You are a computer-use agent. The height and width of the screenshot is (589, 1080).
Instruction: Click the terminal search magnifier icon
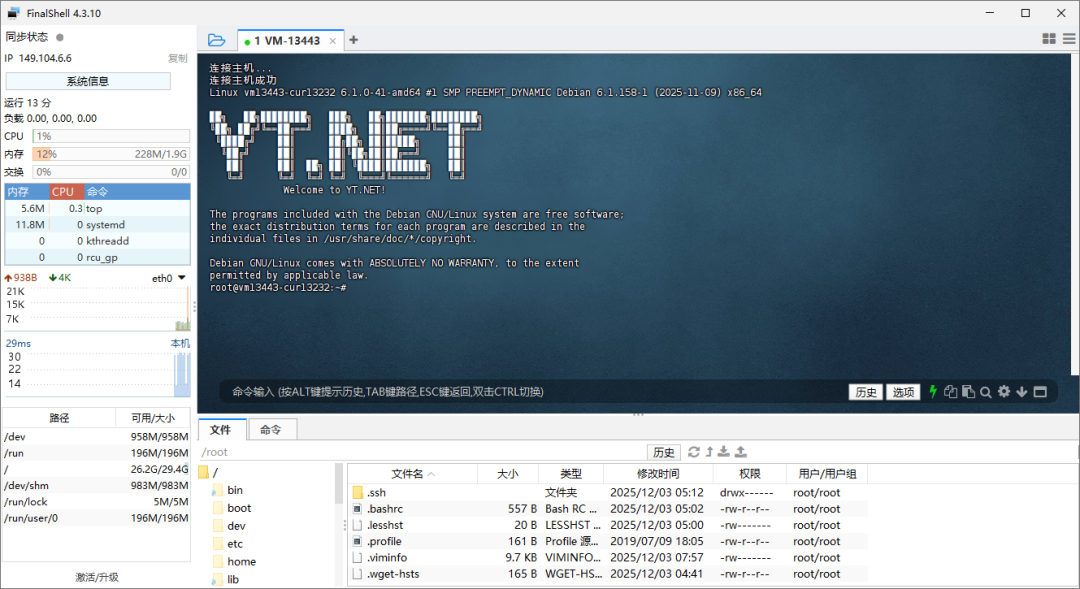click(986, 392)
